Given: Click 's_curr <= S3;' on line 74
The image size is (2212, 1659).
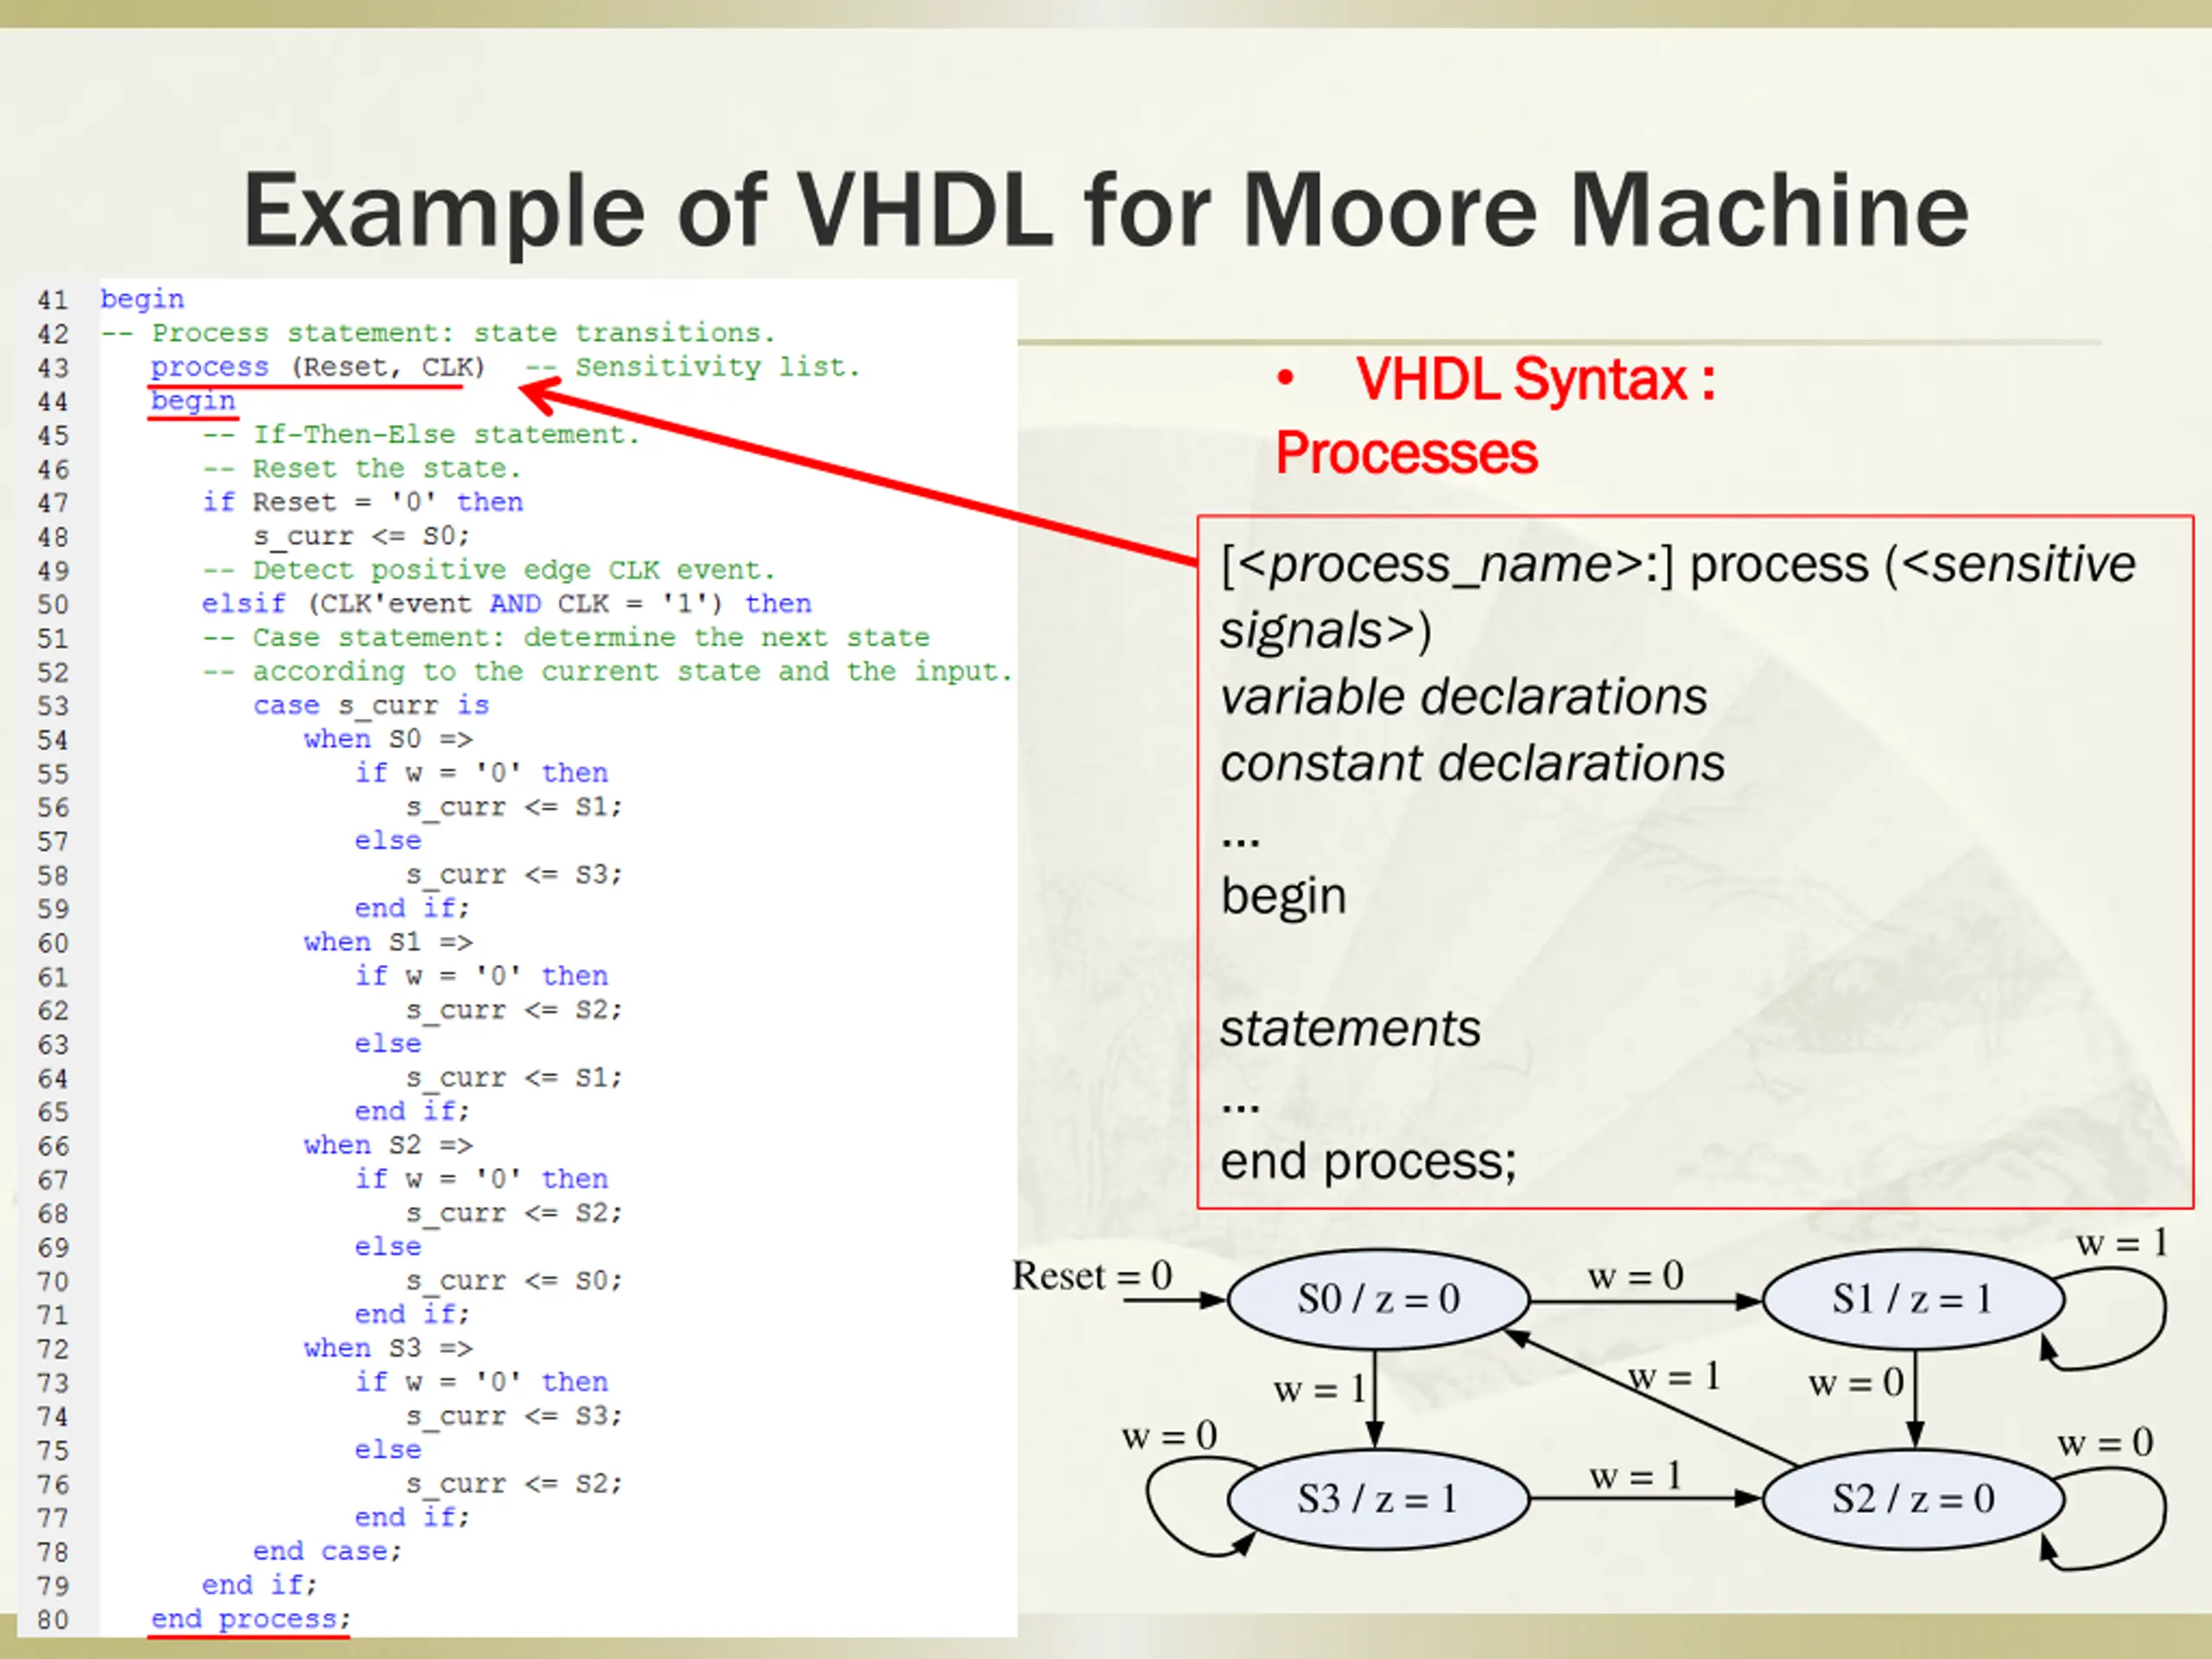Looking at the screenshot, I should pyautogui.click(x=514, y=1416).
